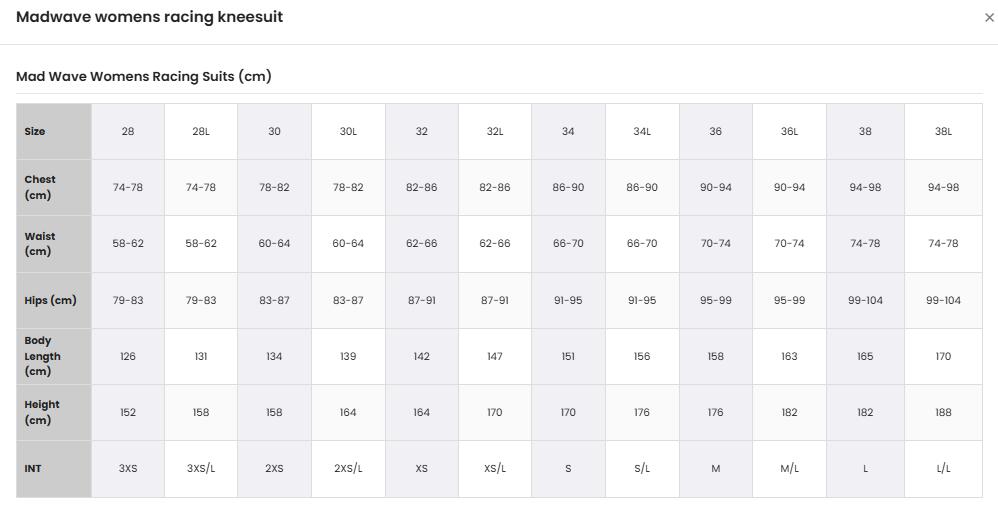
Task: Click the Chest (cm) row header
Action: 54,188
